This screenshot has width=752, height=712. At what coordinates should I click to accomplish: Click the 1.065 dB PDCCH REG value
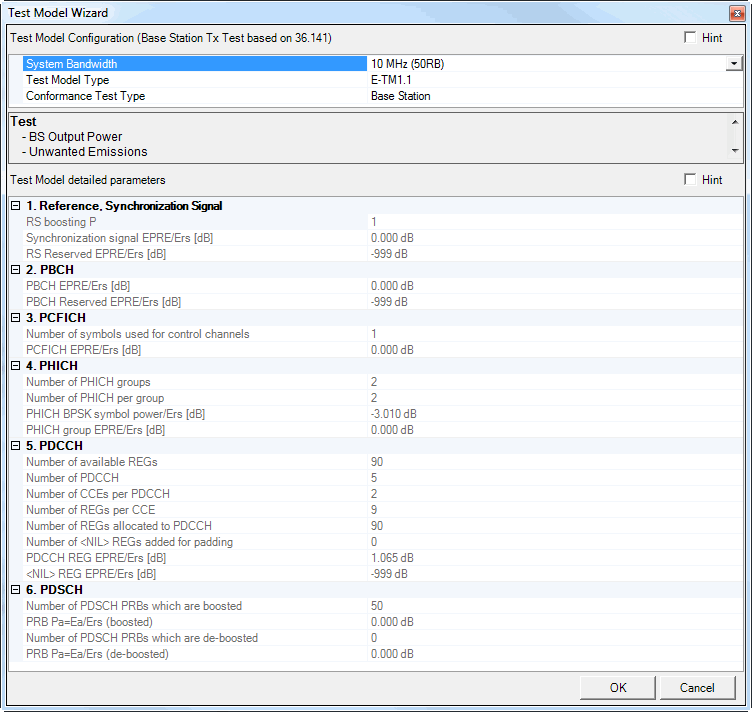[x=392, y=558]
